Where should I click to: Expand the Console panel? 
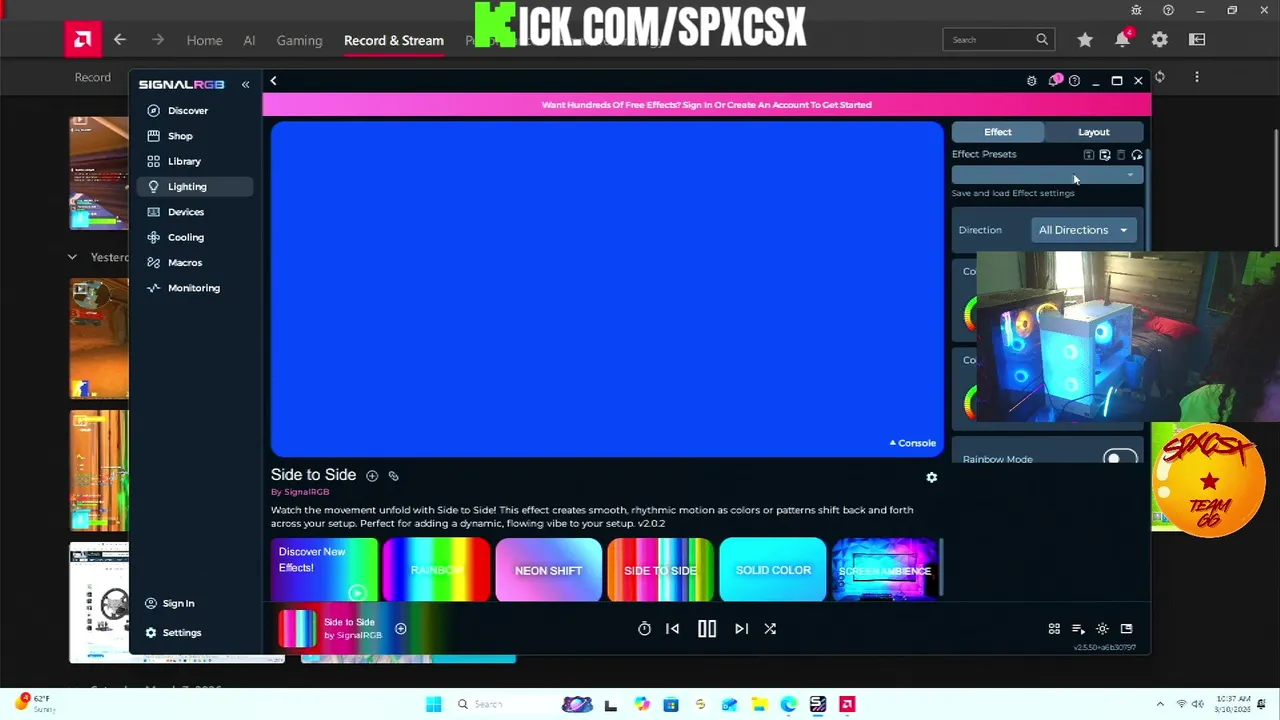(912, 443)
